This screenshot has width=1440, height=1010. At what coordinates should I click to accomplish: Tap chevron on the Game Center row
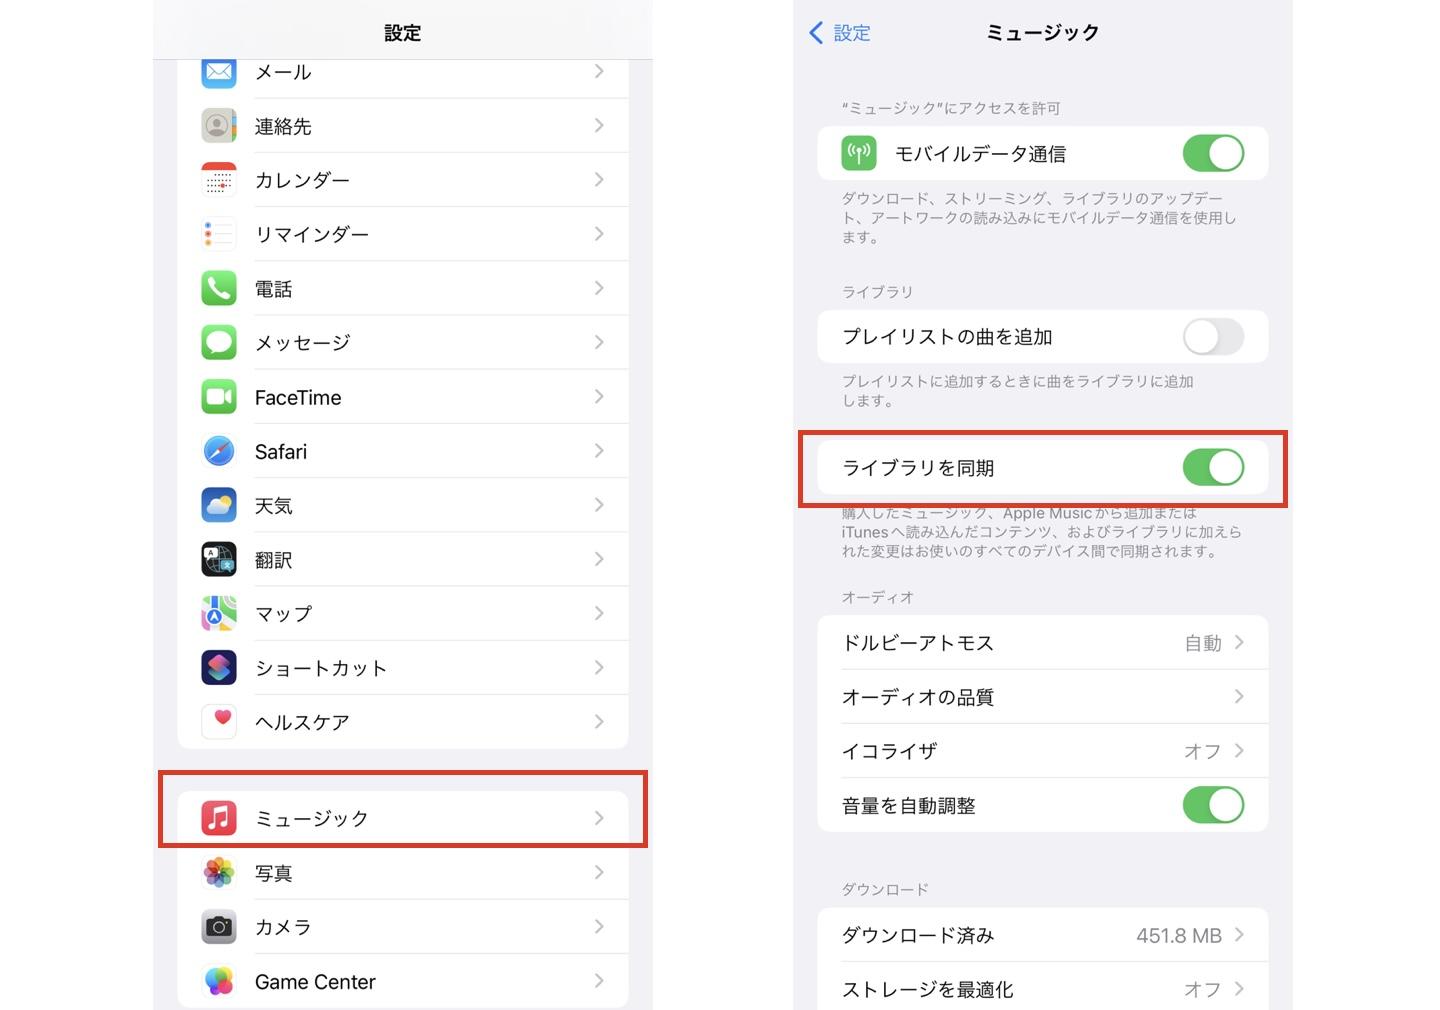(x=599, y=981)
